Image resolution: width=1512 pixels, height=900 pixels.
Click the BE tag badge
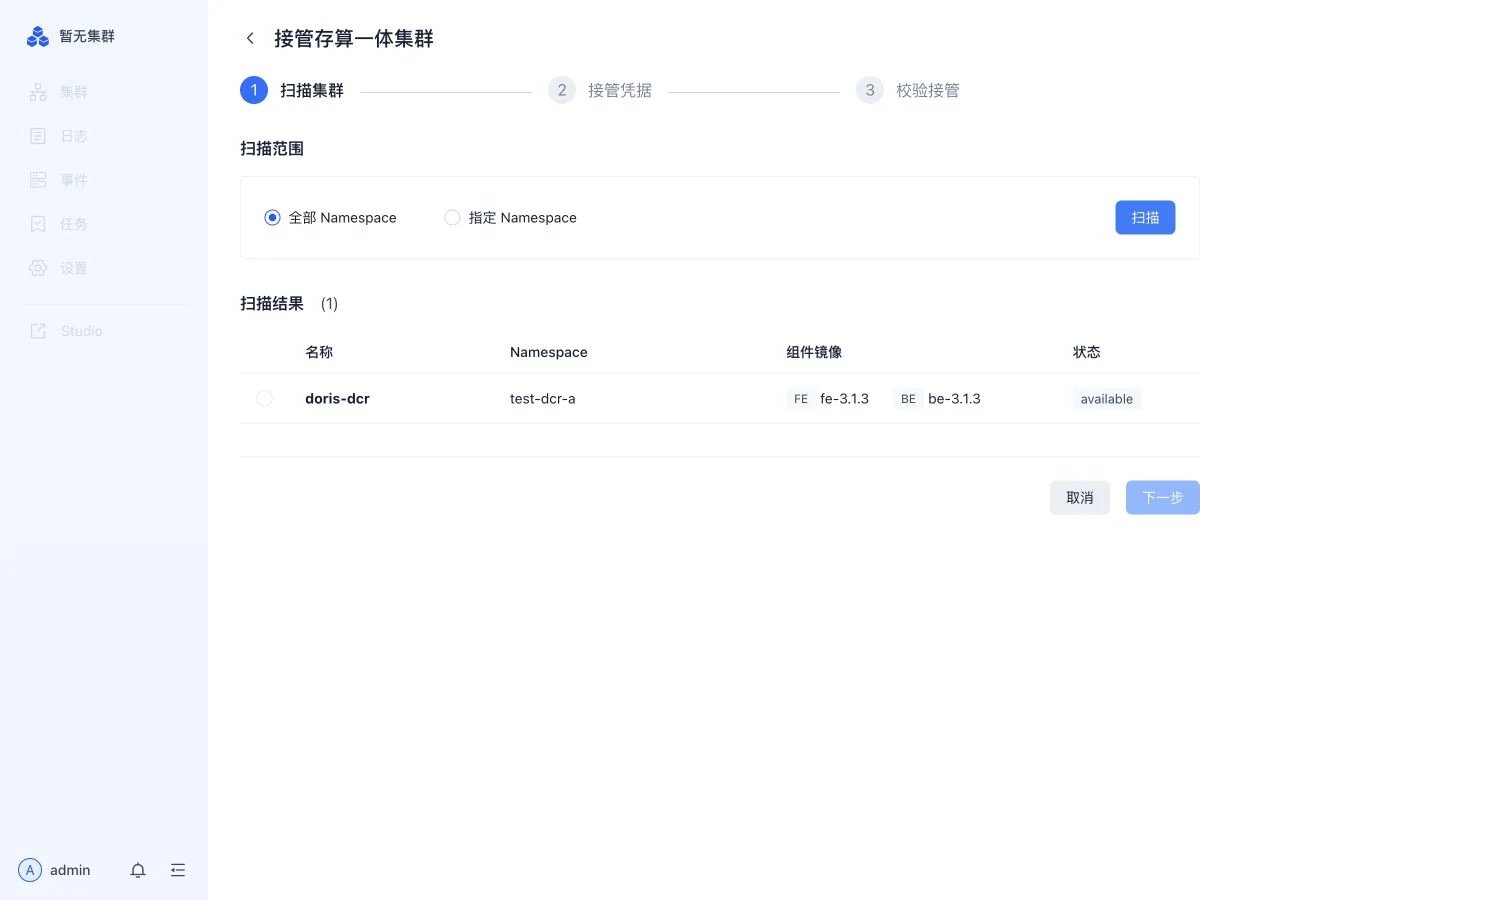(908, 398)
